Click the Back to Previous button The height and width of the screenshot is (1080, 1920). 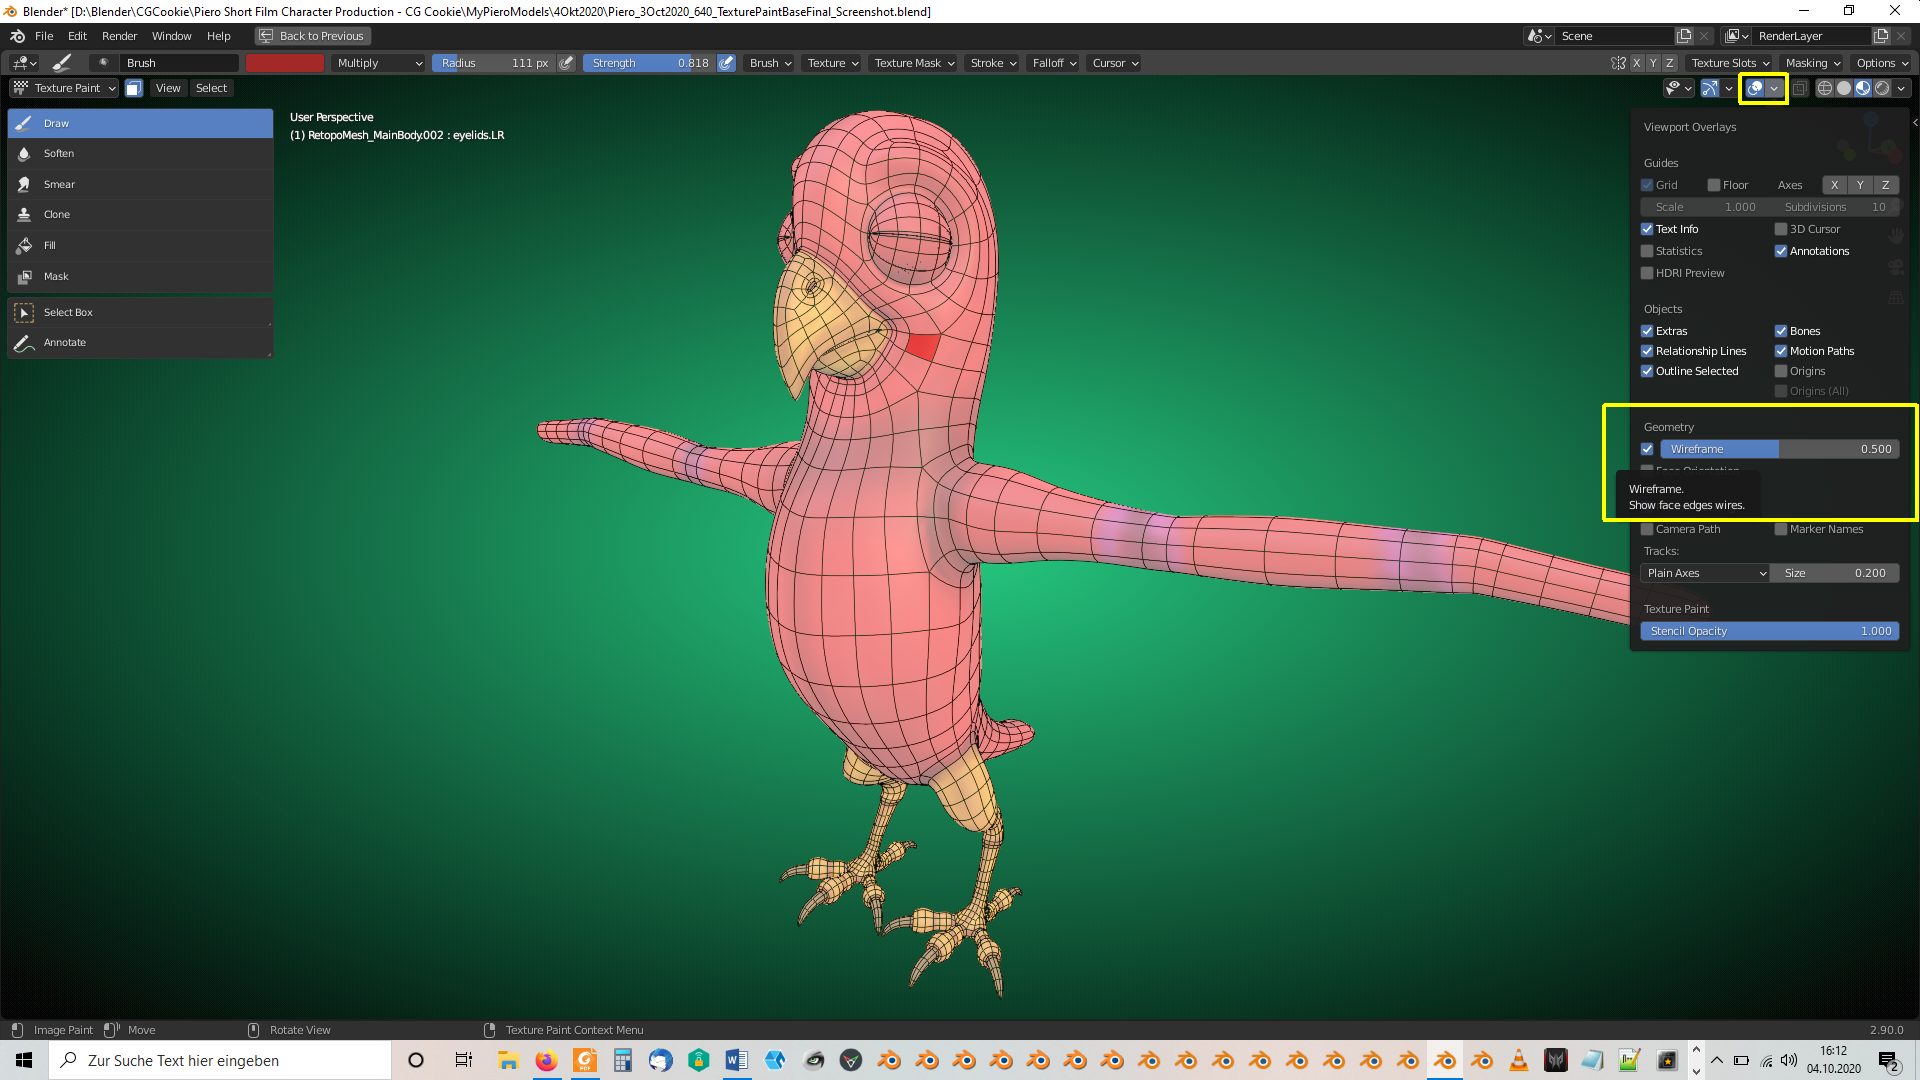click(313, 36)
